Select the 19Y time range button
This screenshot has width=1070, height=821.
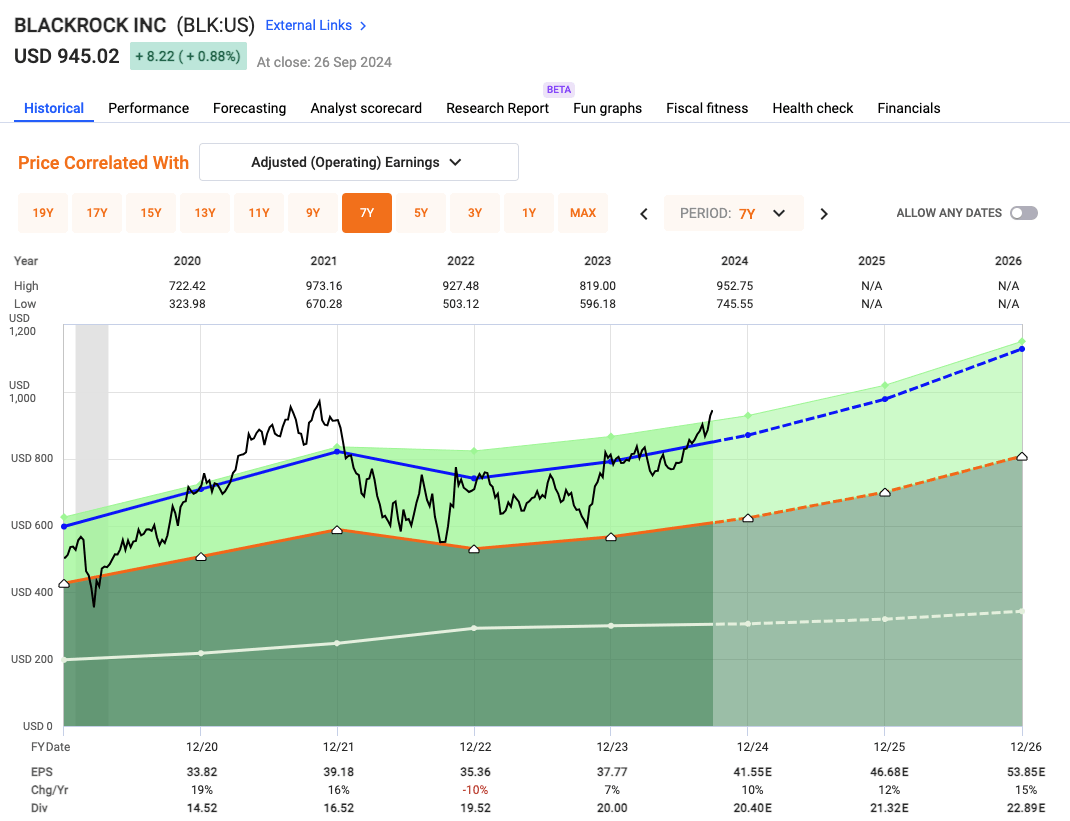[43, 213]
